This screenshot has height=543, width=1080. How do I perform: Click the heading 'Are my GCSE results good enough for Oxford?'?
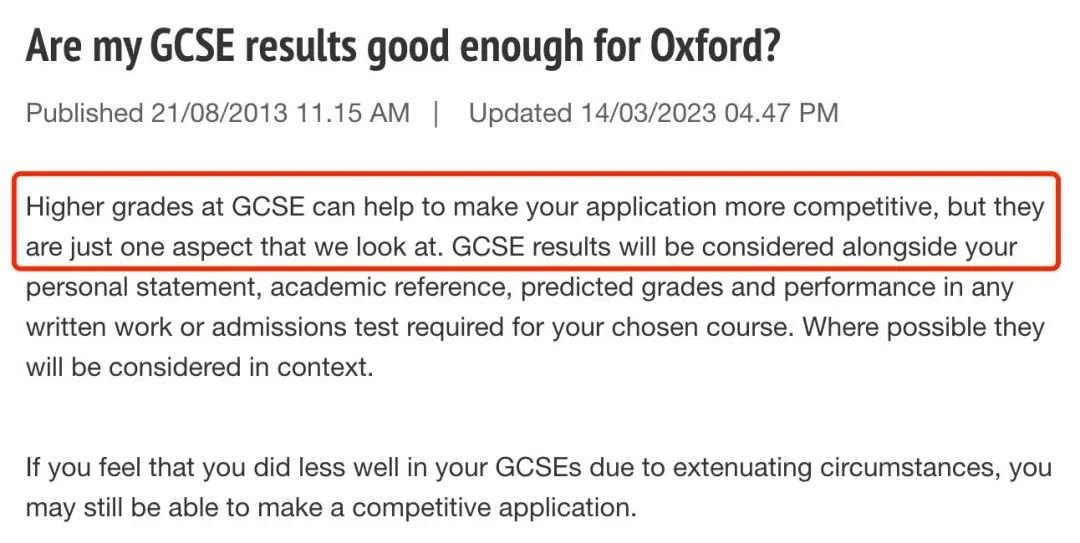tap(403, 47)
